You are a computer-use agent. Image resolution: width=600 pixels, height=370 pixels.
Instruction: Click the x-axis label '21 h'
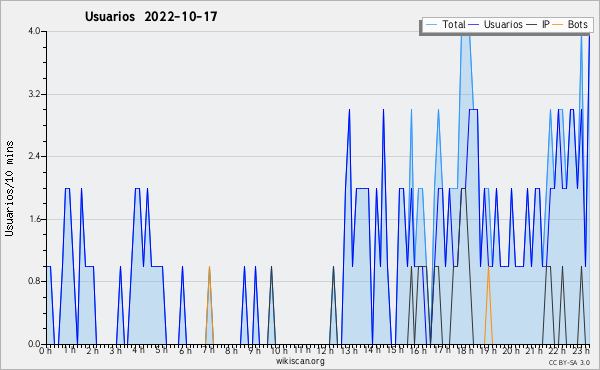pyautogui.click(x=534, y=351)
